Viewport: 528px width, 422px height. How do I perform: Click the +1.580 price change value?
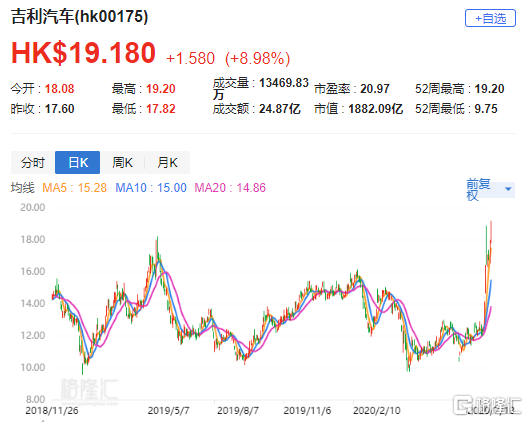click(x=191, y=58)
